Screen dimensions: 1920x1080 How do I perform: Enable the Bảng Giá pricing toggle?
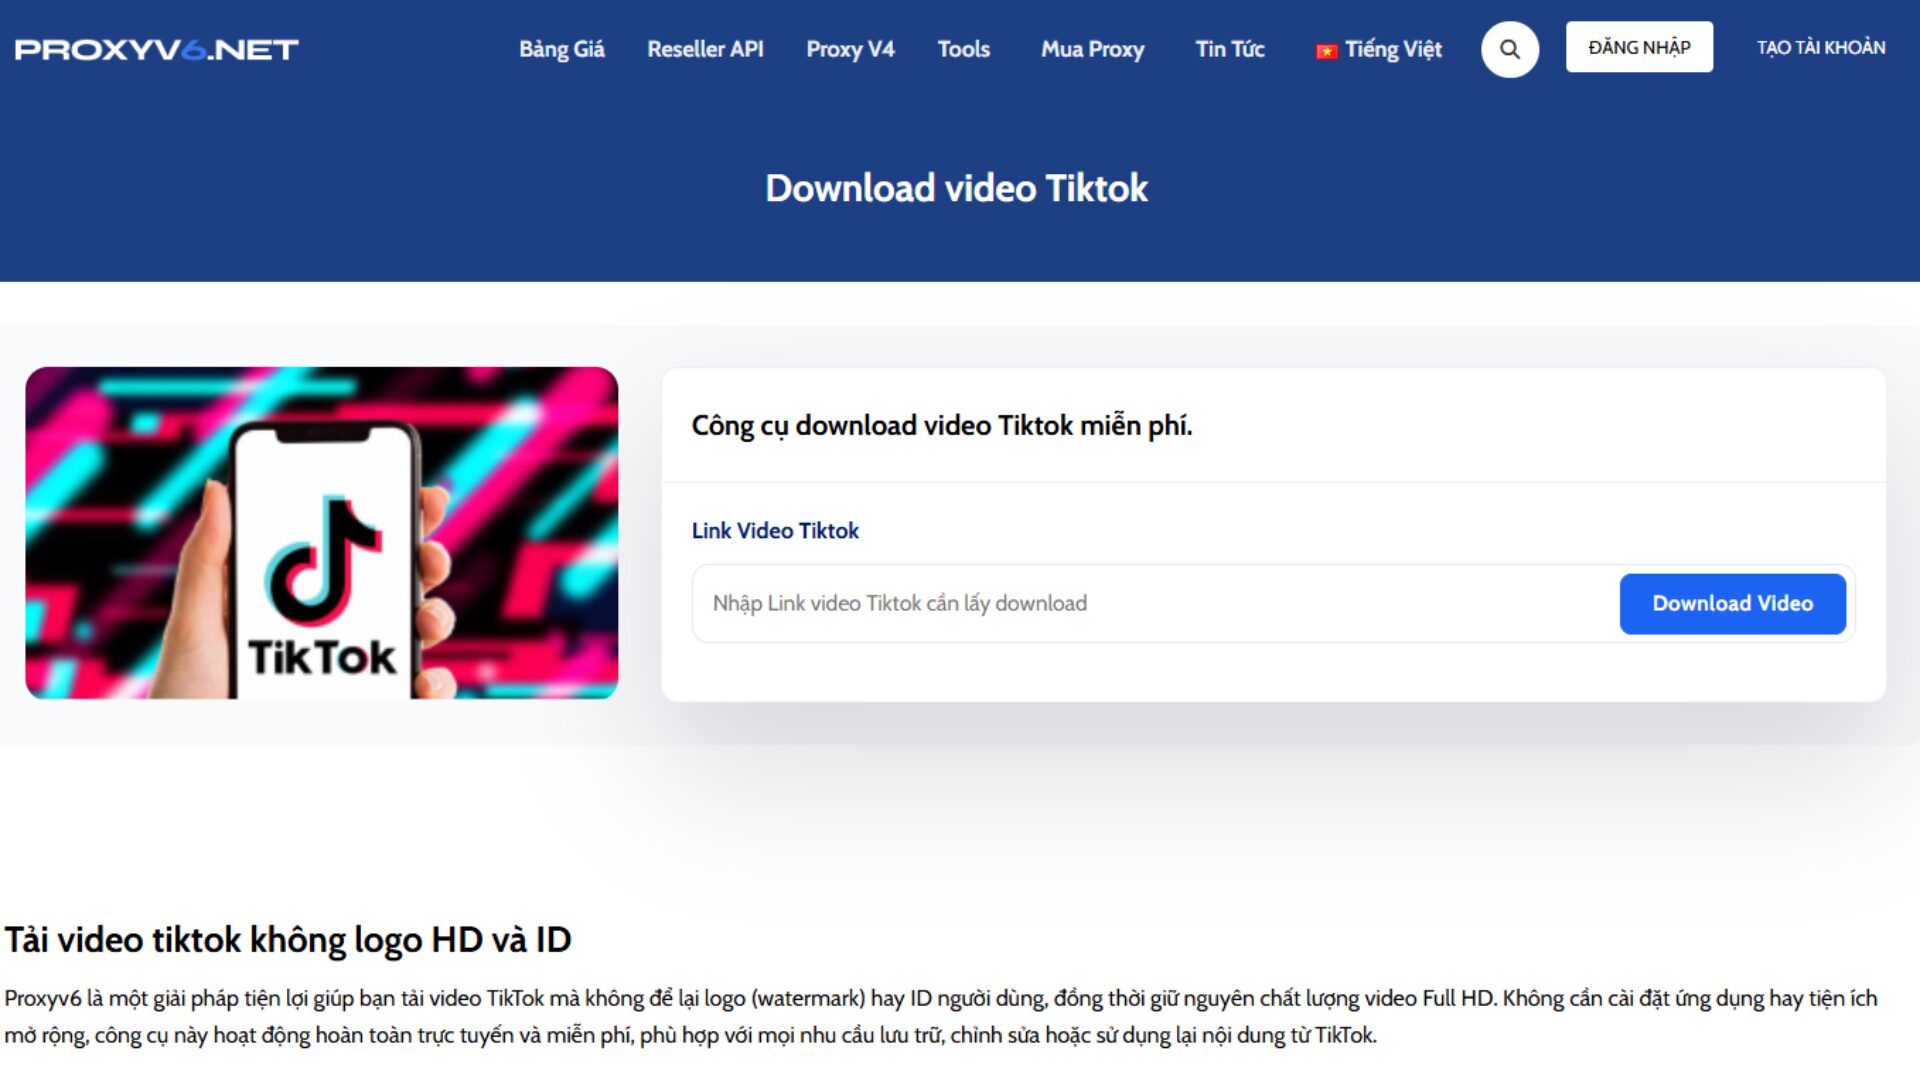pos(558,49)
